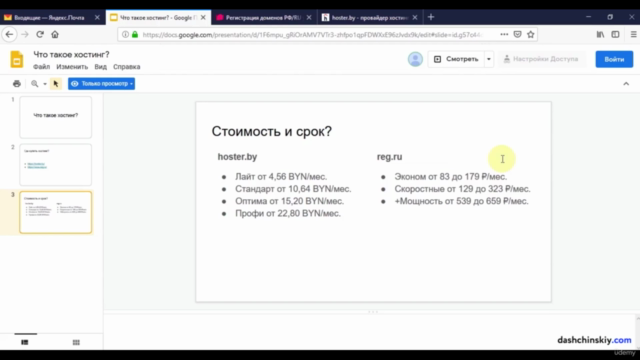Print the presentation
The height and width of the screenshot is (360, 640).
17,84
